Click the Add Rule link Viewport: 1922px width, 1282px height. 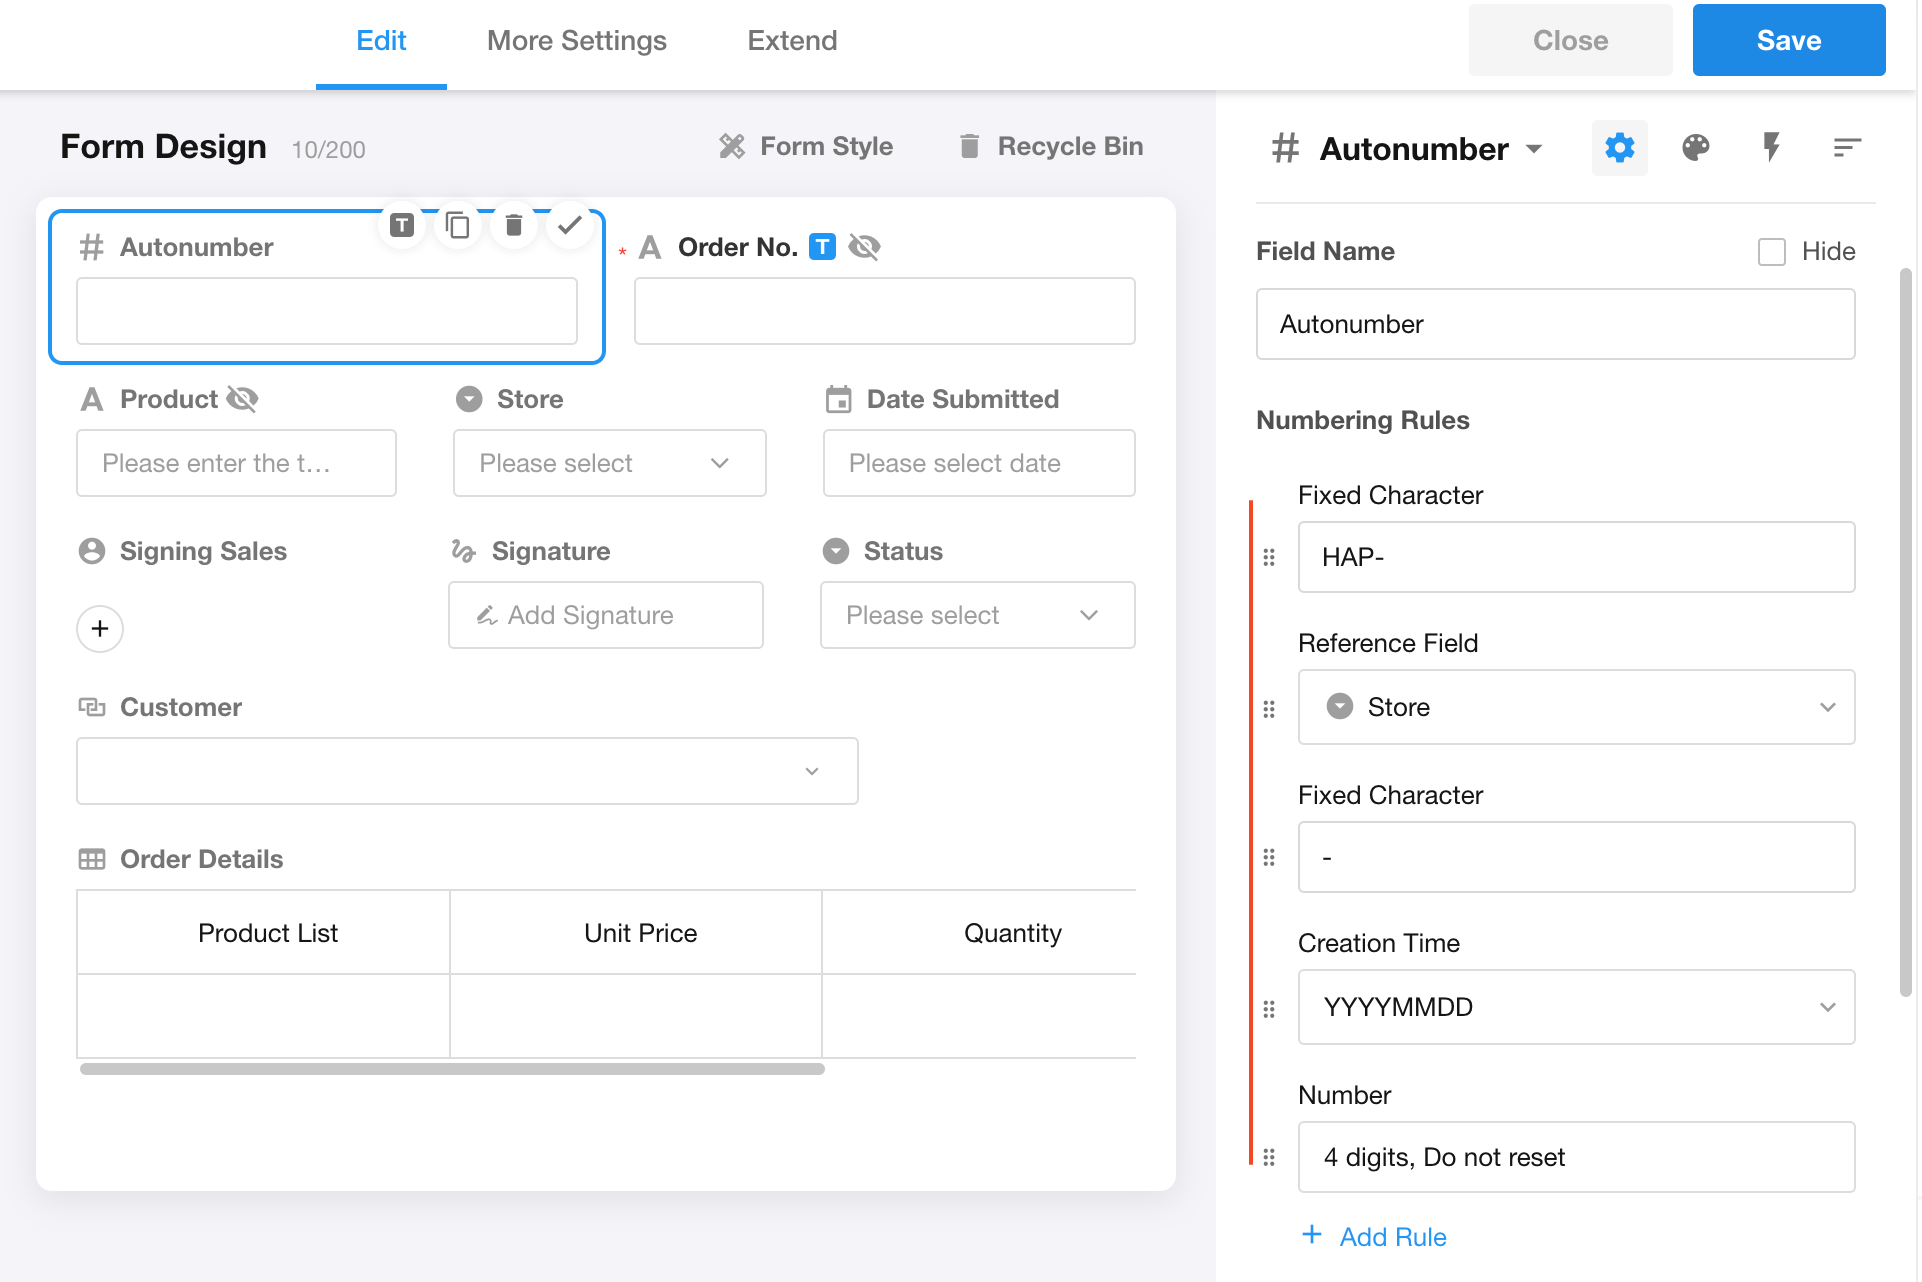point(1391,1237)
